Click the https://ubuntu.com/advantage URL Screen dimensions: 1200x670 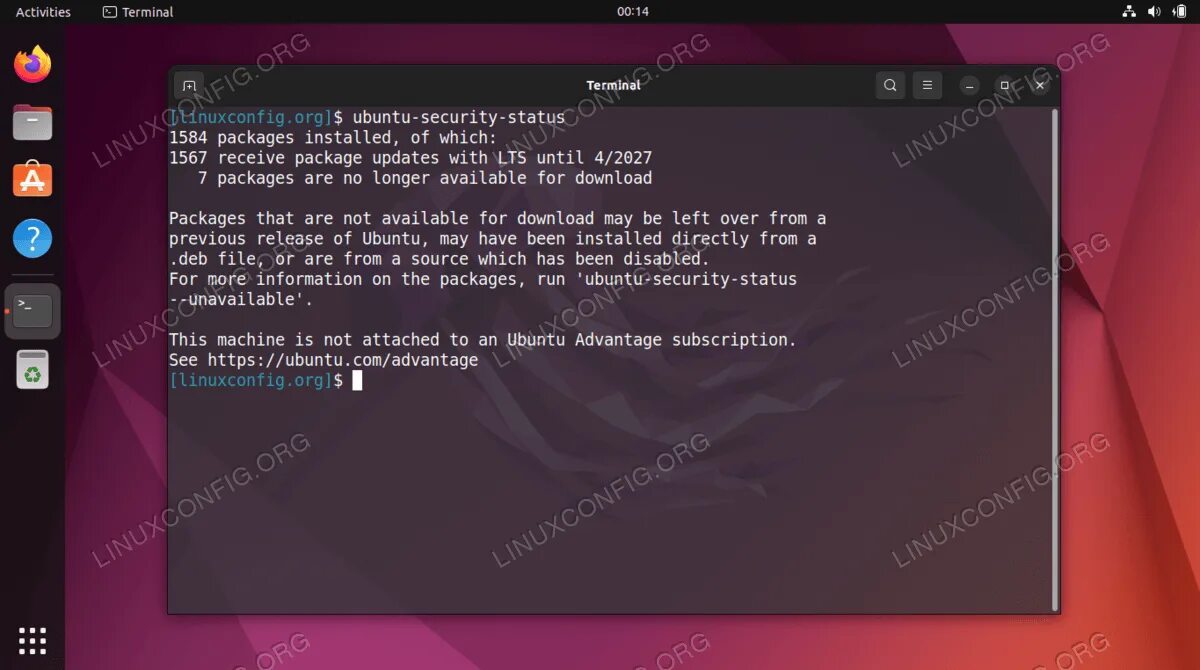343,360
